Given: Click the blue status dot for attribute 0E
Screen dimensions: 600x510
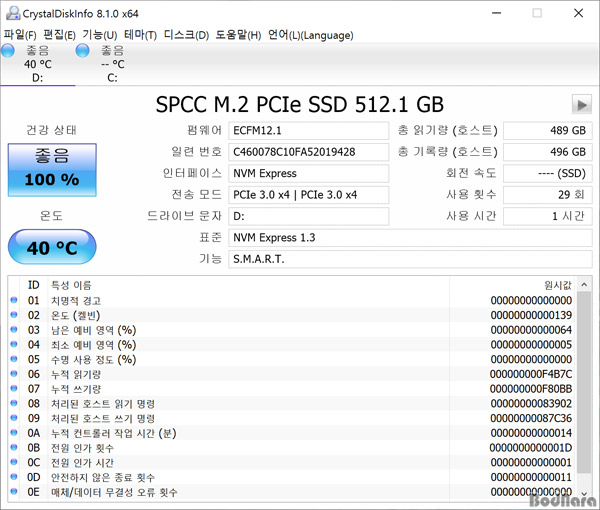Looking at the screenshot, I should pos(14,492).
